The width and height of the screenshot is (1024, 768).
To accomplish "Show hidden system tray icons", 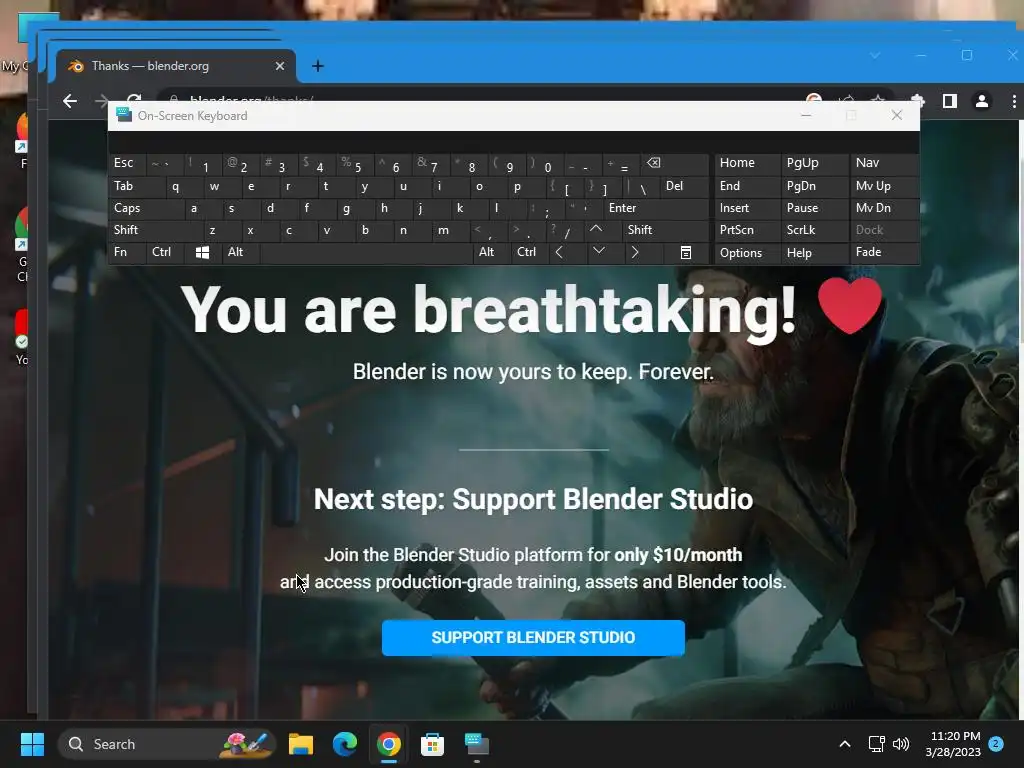I will [844, 744].
